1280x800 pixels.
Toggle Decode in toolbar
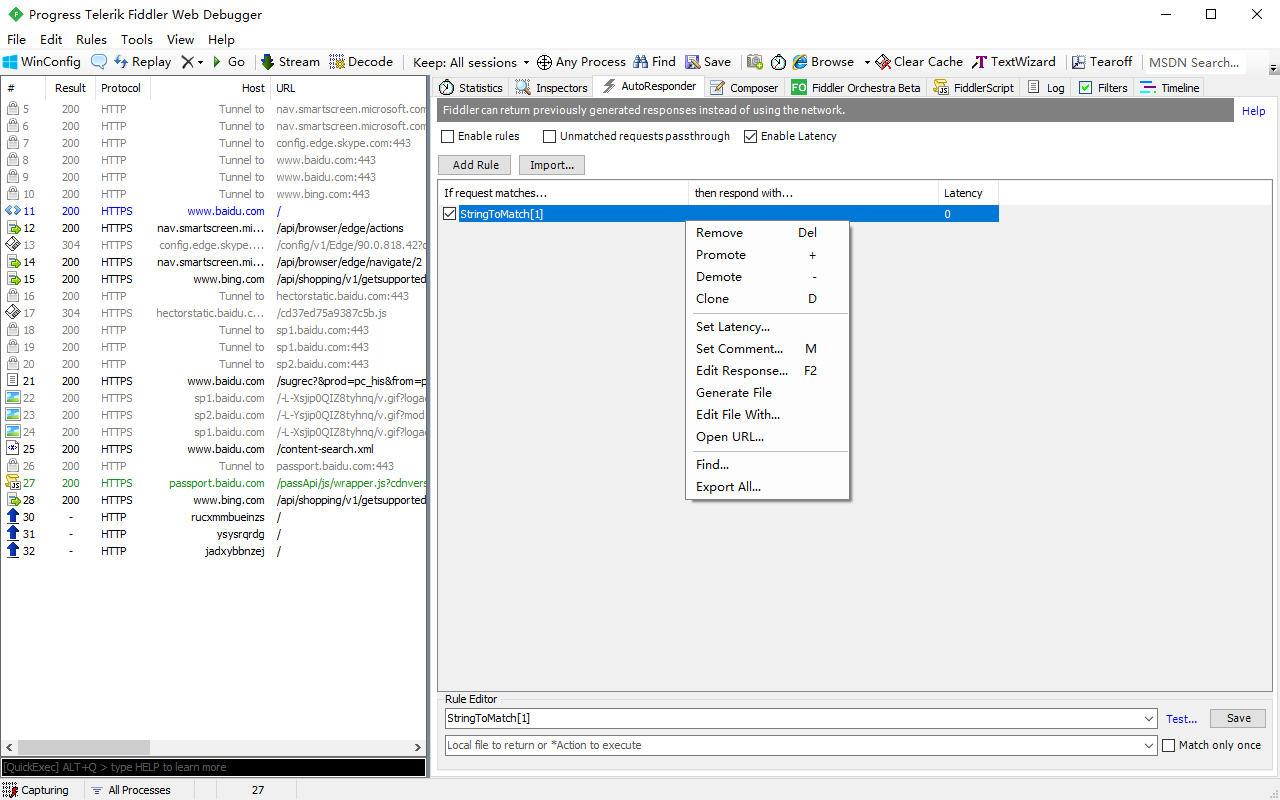[x=361, y=62]
